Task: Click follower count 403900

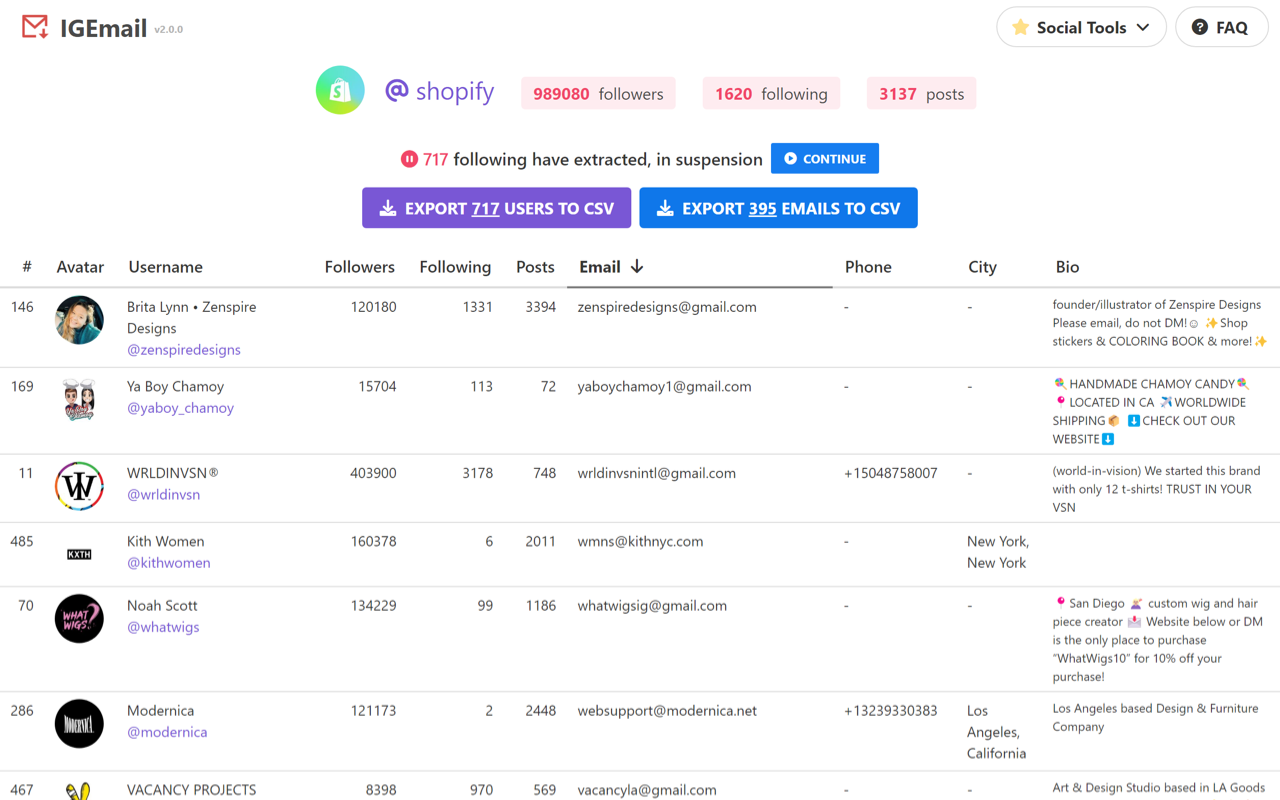Action: [373, 473]
